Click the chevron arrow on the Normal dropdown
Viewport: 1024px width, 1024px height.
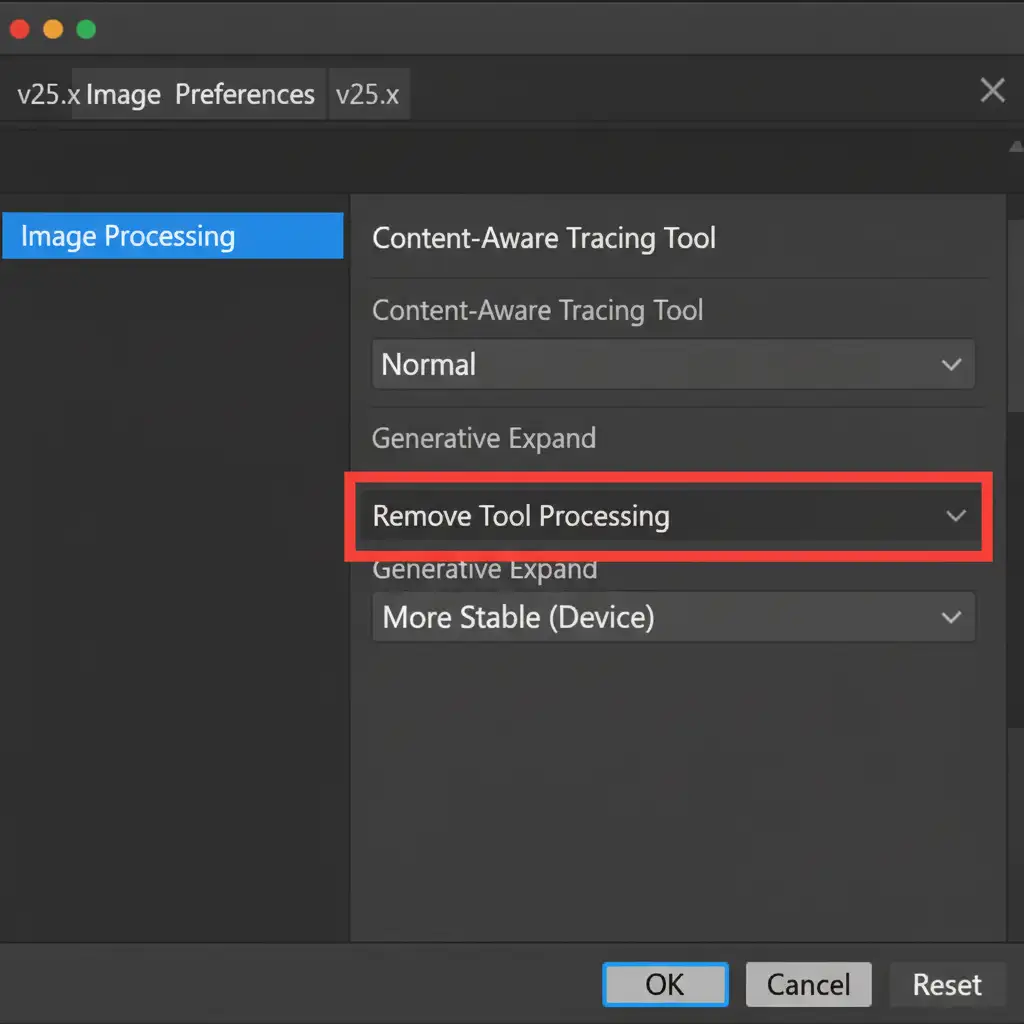(x=952, y=365)
